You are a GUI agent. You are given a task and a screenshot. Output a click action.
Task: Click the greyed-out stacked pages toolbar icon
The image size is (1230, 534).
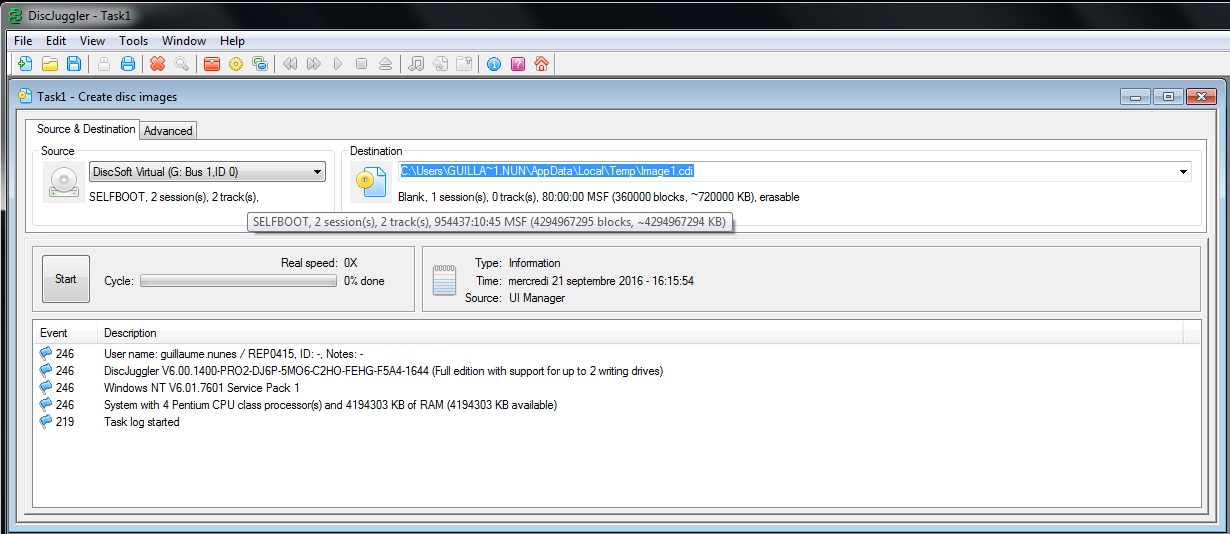coord(440,64)
